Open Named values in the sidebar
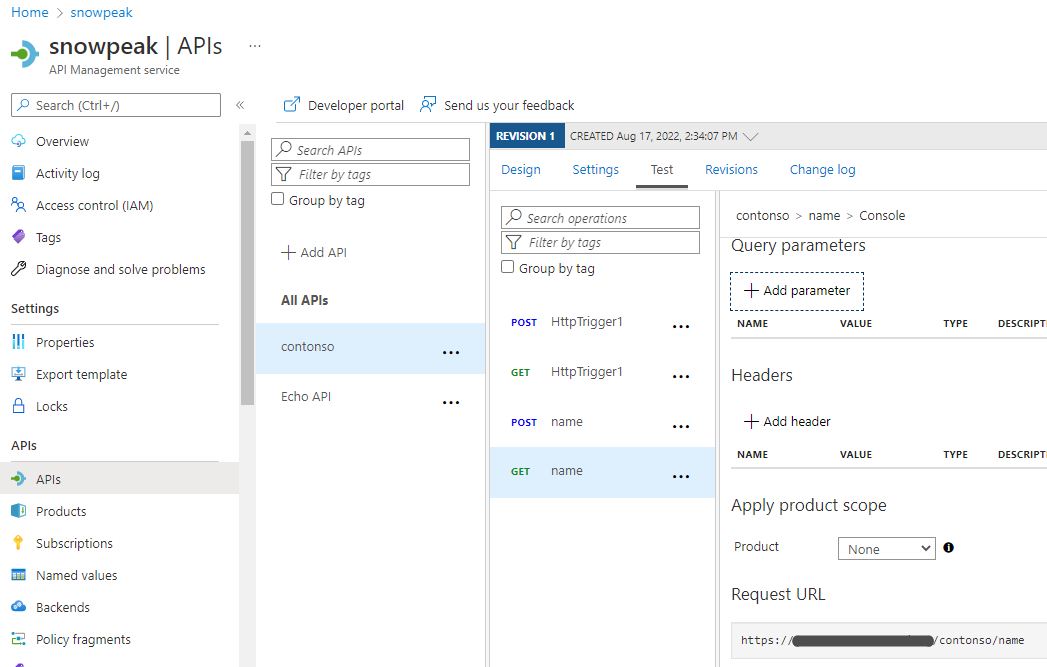Viewport: 1047px width, 667px height. click(x=76, y=576)
